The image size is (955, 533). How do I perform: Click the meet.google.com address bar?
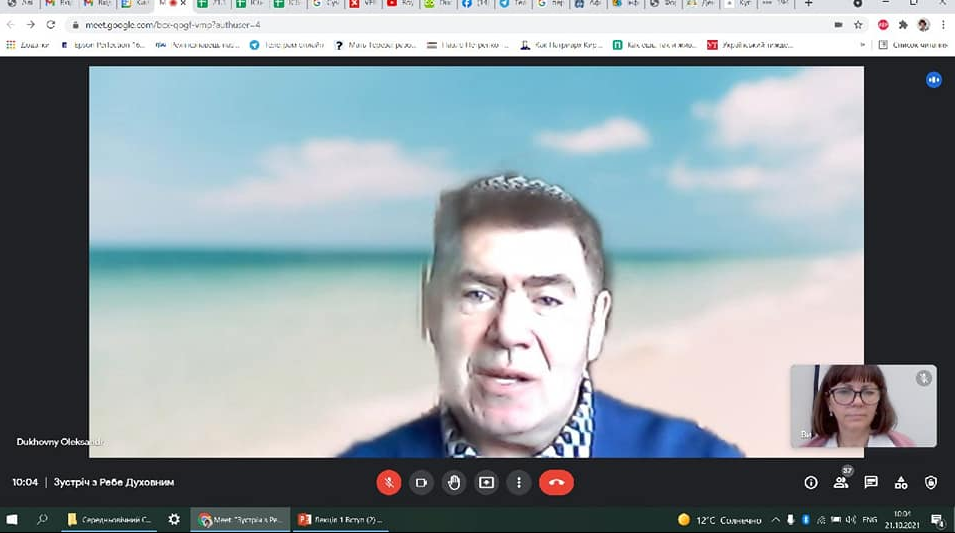(x=400, y=25)
